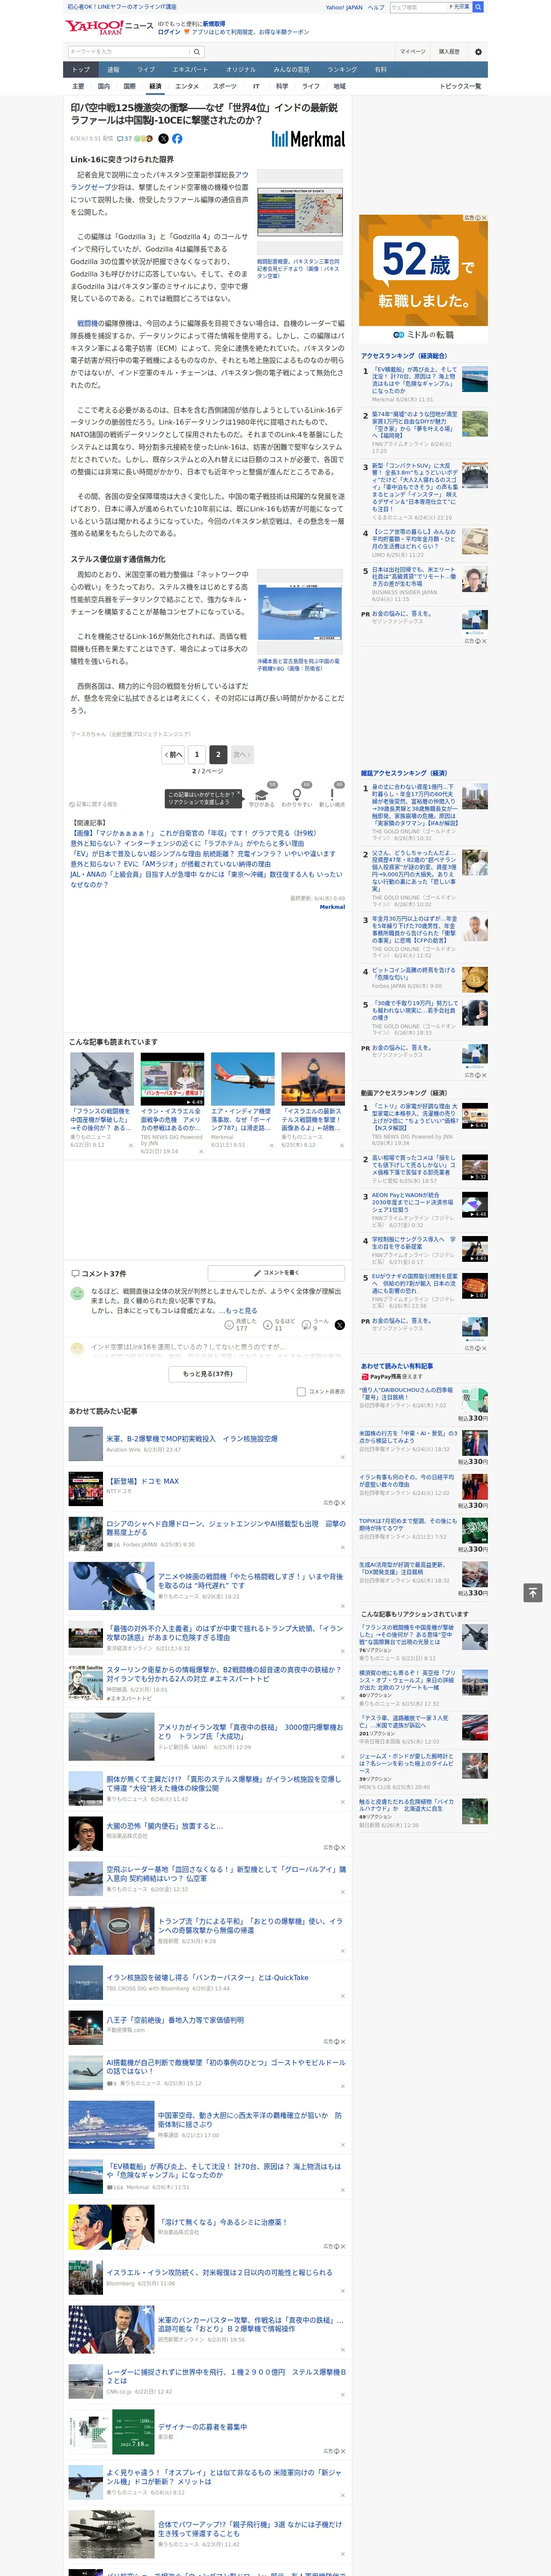Image resolution: width=551 pixels, height=2576 pixels.
Task: Click the マイページ link
Action: [413, 52]
